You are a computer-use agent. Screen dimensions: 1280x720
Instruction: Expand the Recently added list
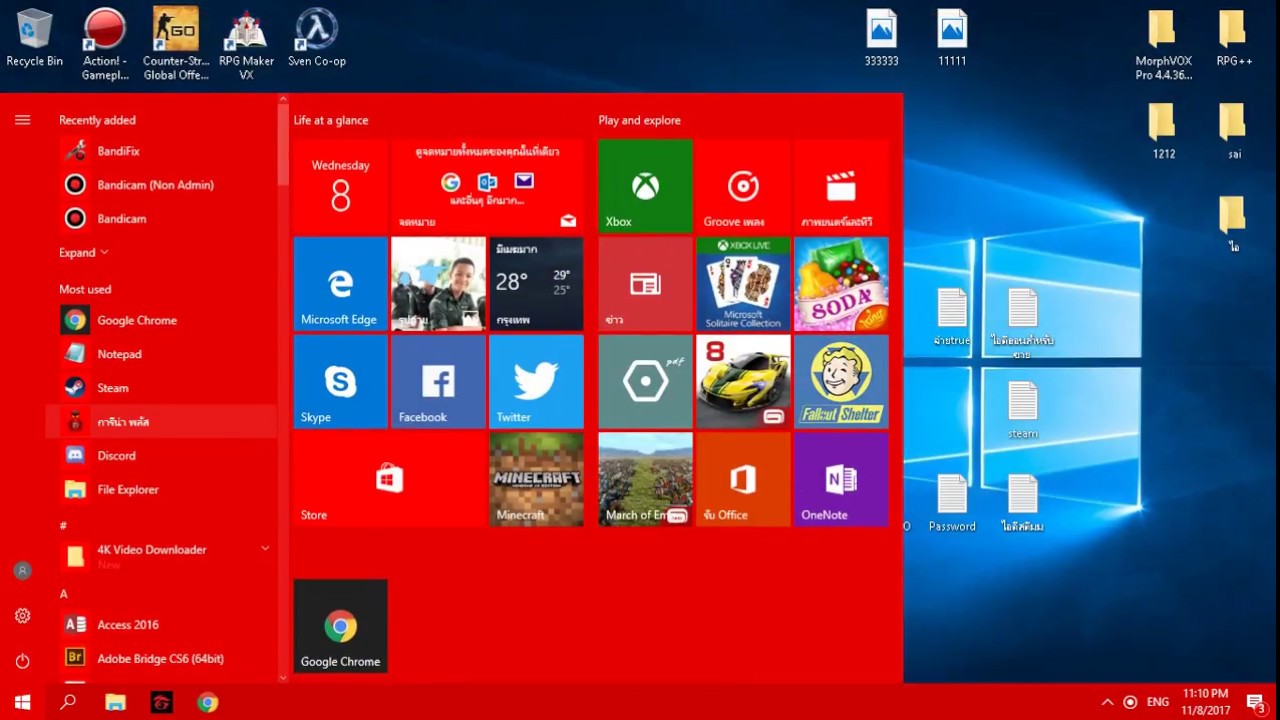click(83, 253)
